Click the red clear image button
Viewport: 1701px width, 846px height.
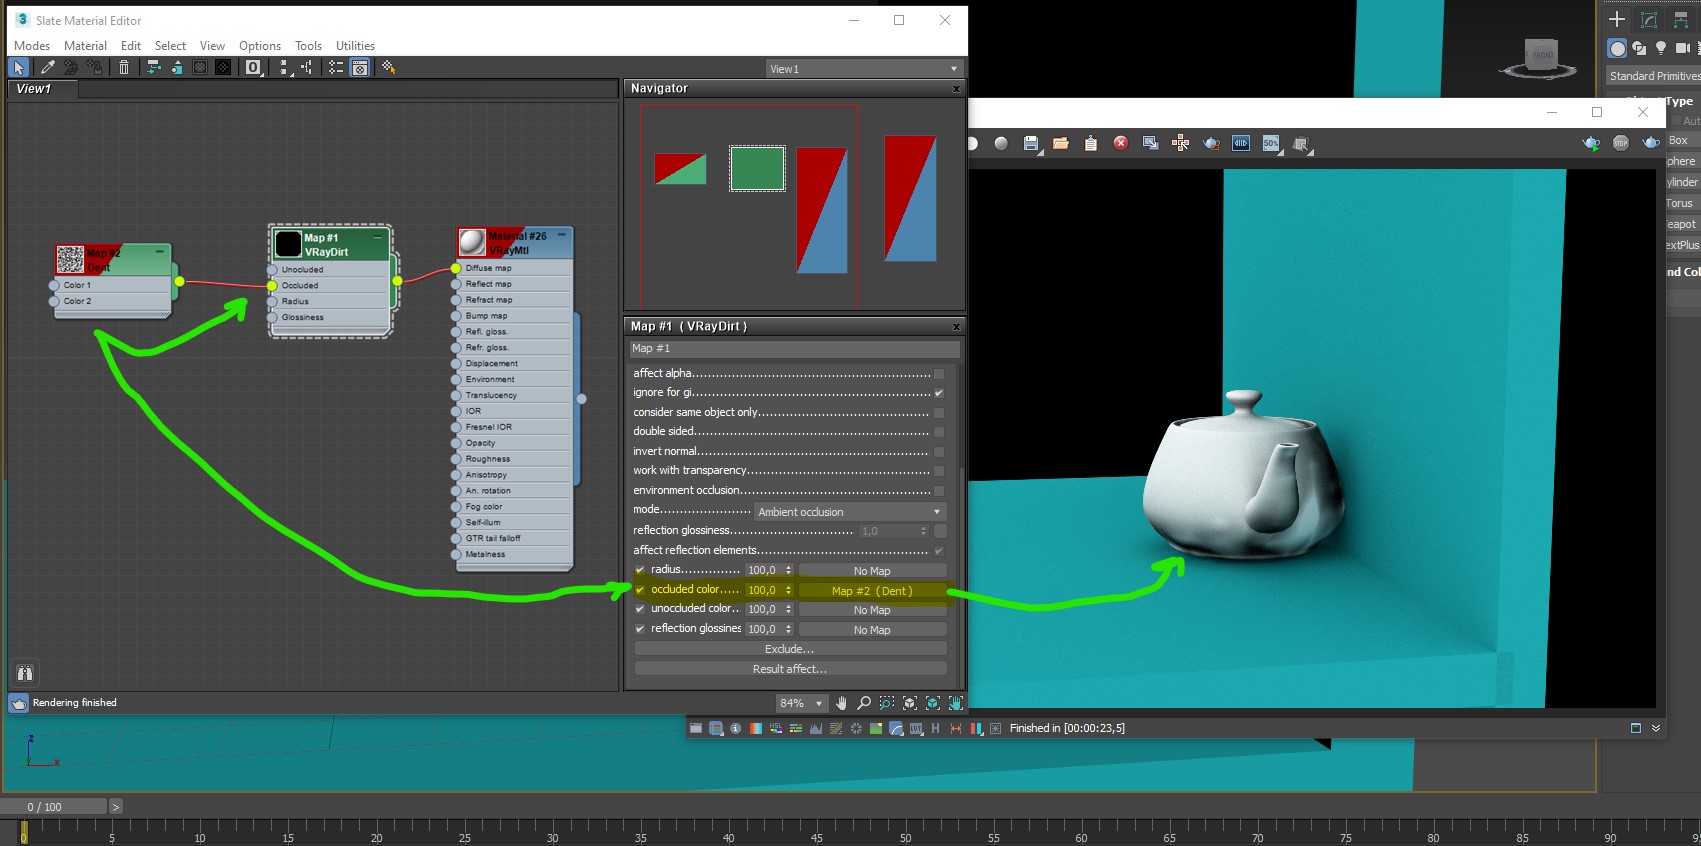(x=1121, y=143)
